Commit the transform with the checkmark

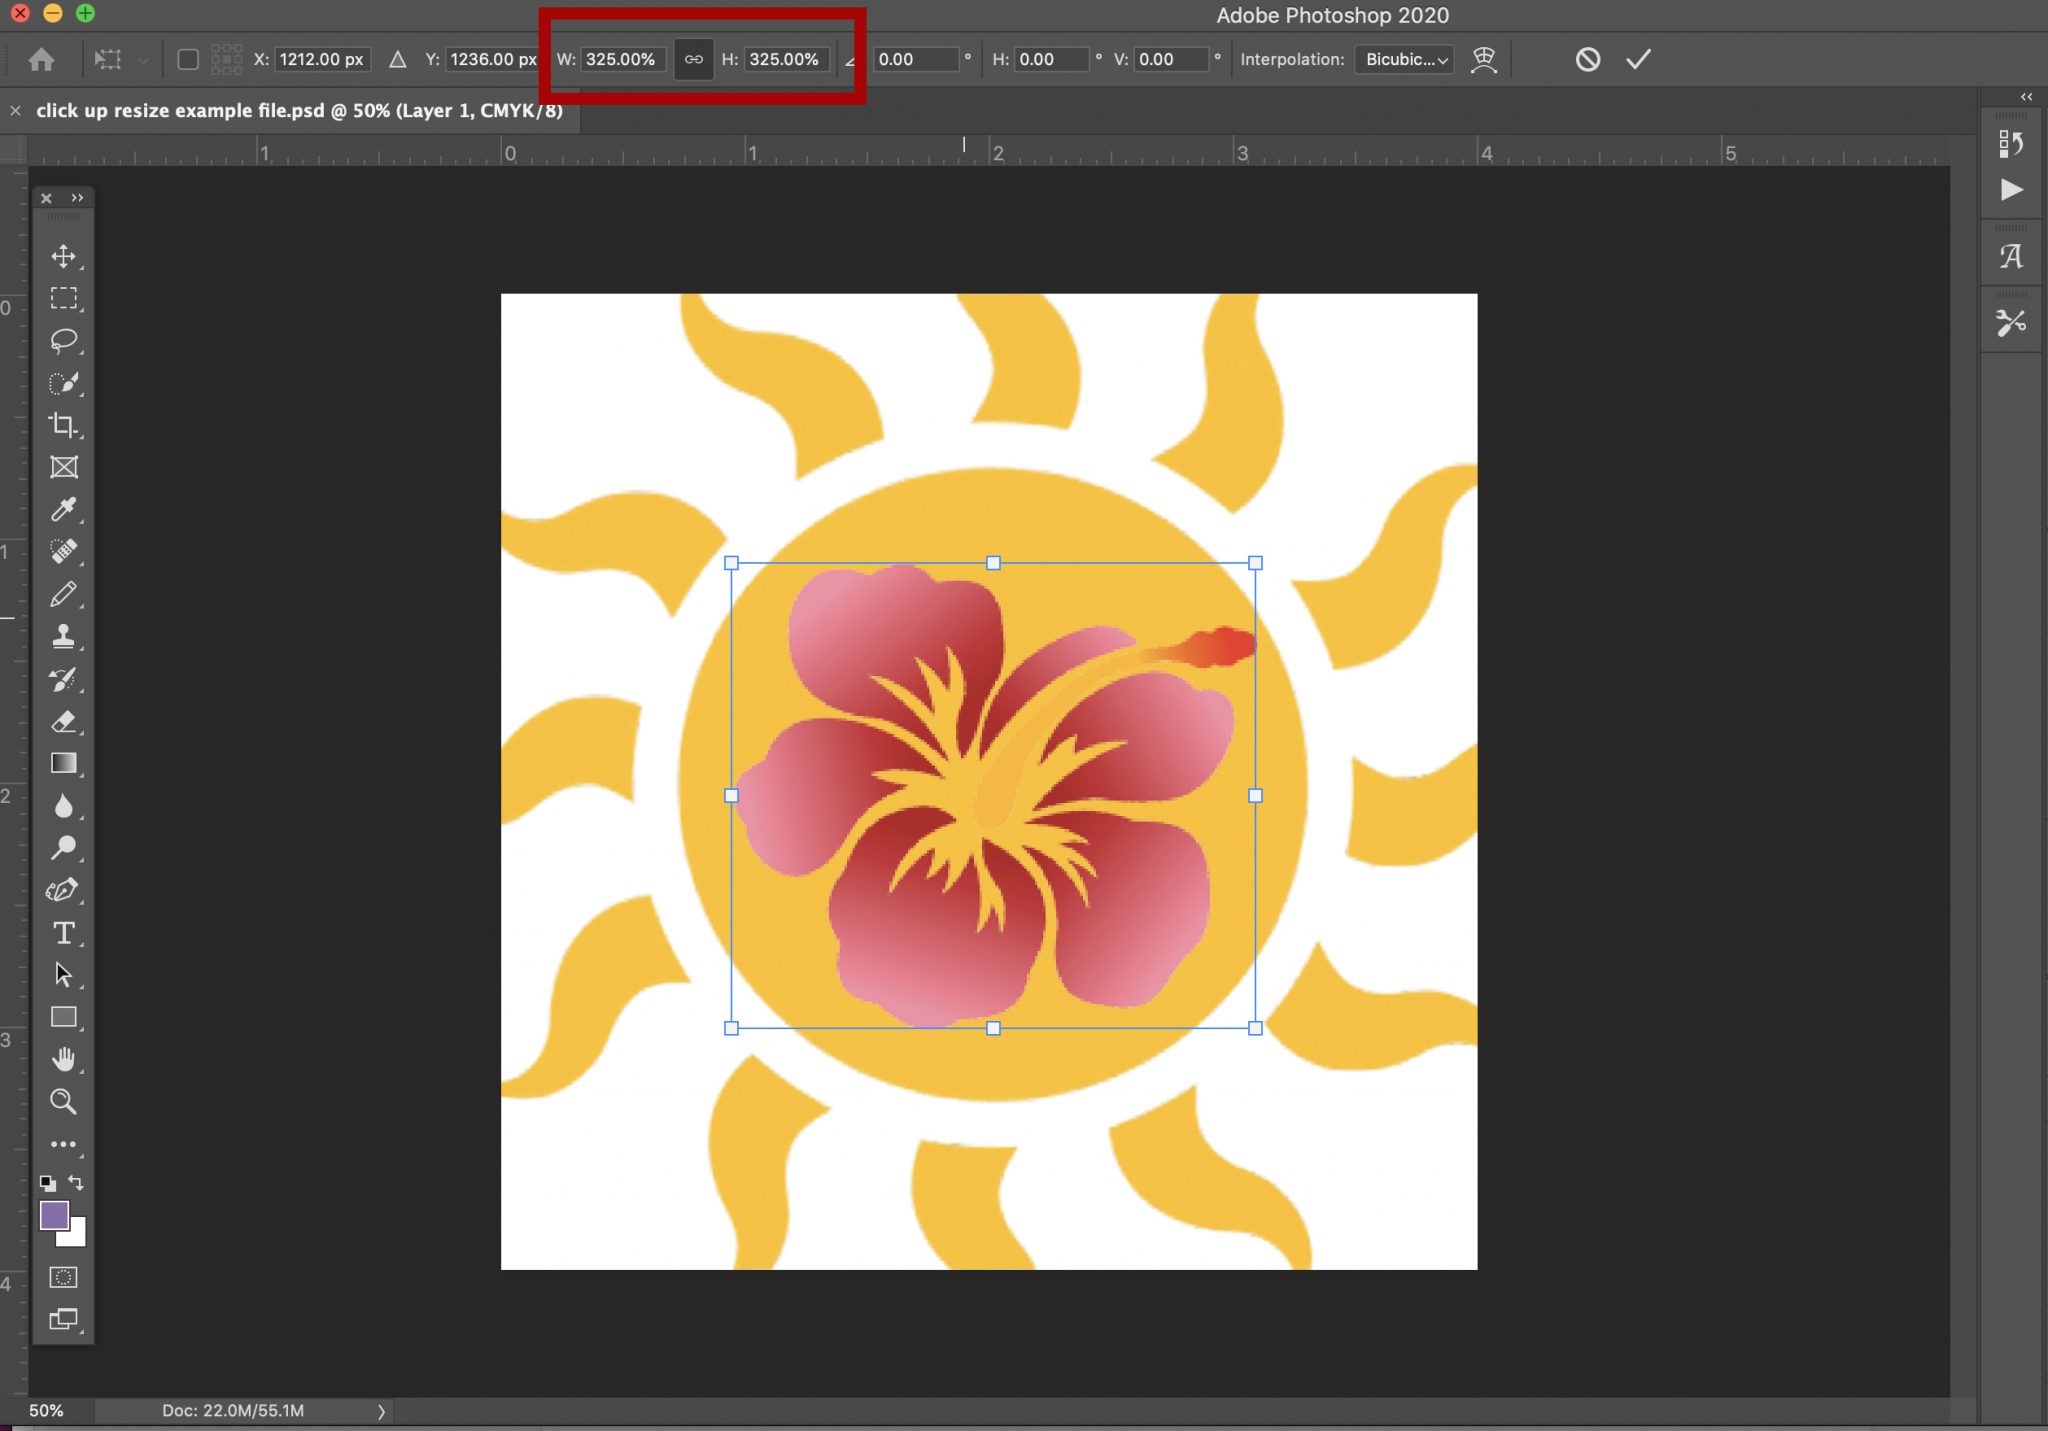tap(1637, 59)
